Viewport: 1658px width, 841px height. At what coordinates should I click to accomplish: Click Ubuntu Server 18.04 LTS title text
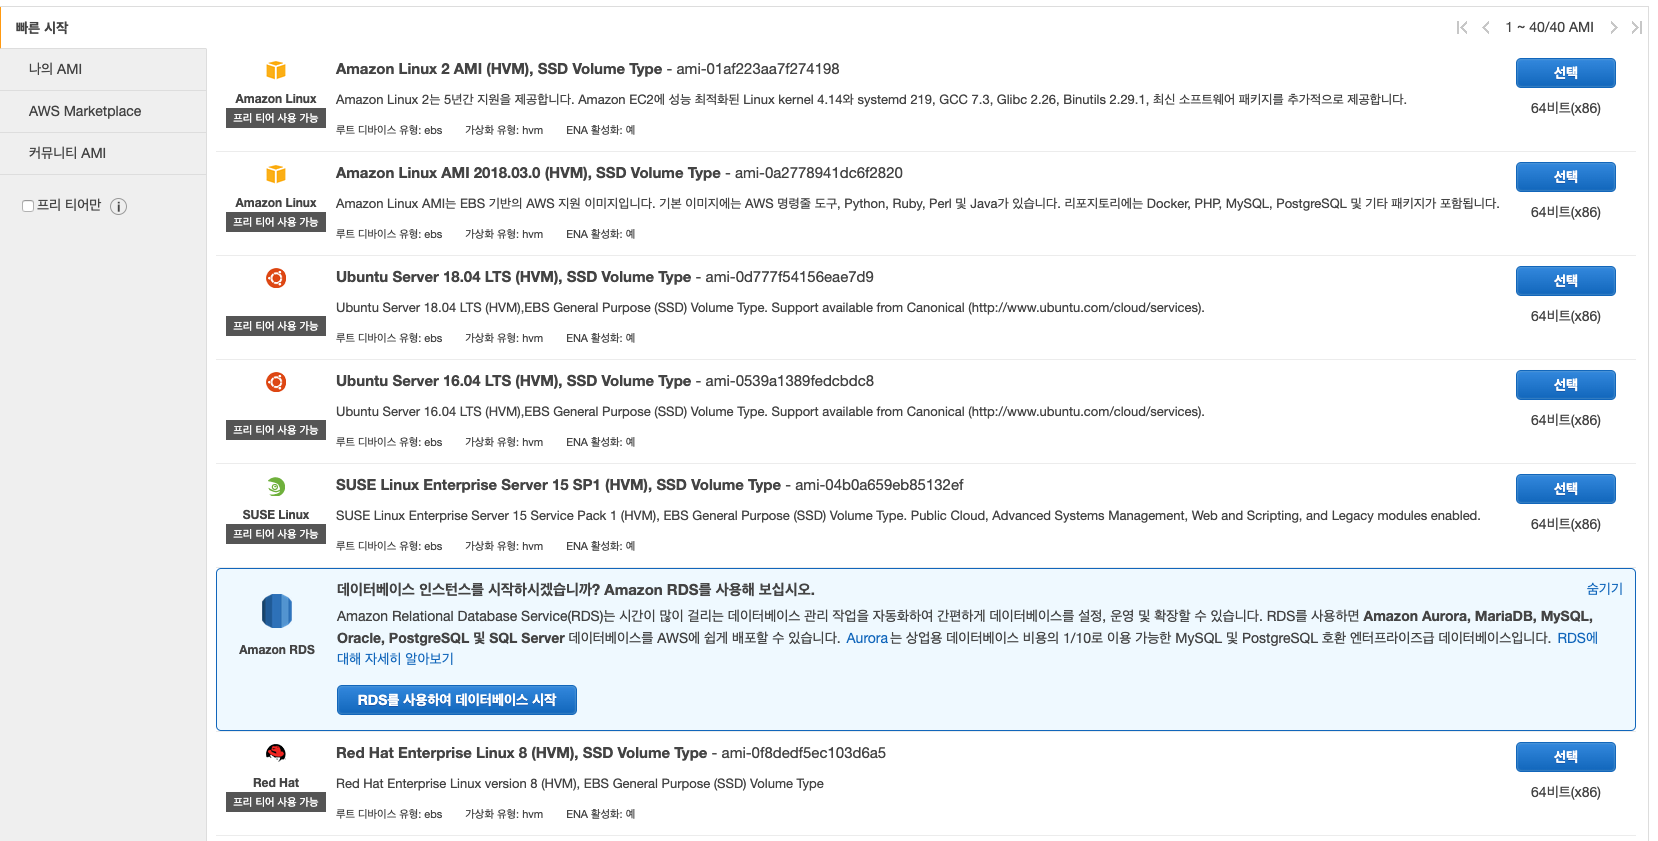point(513,277)
